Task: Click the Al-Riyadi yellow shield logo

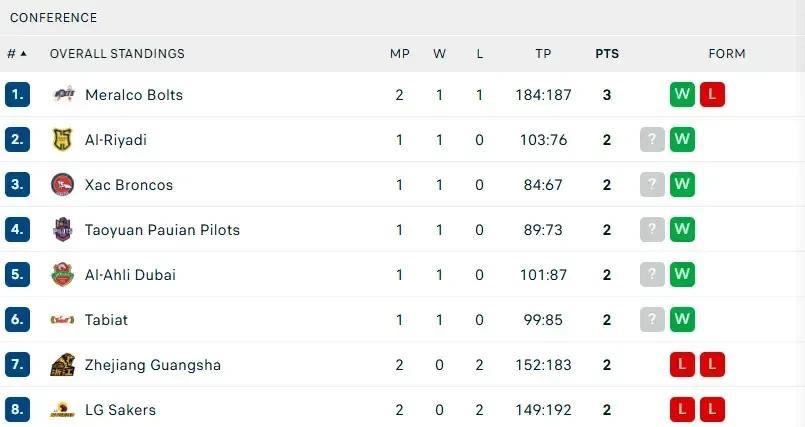Action: (63, 140)
